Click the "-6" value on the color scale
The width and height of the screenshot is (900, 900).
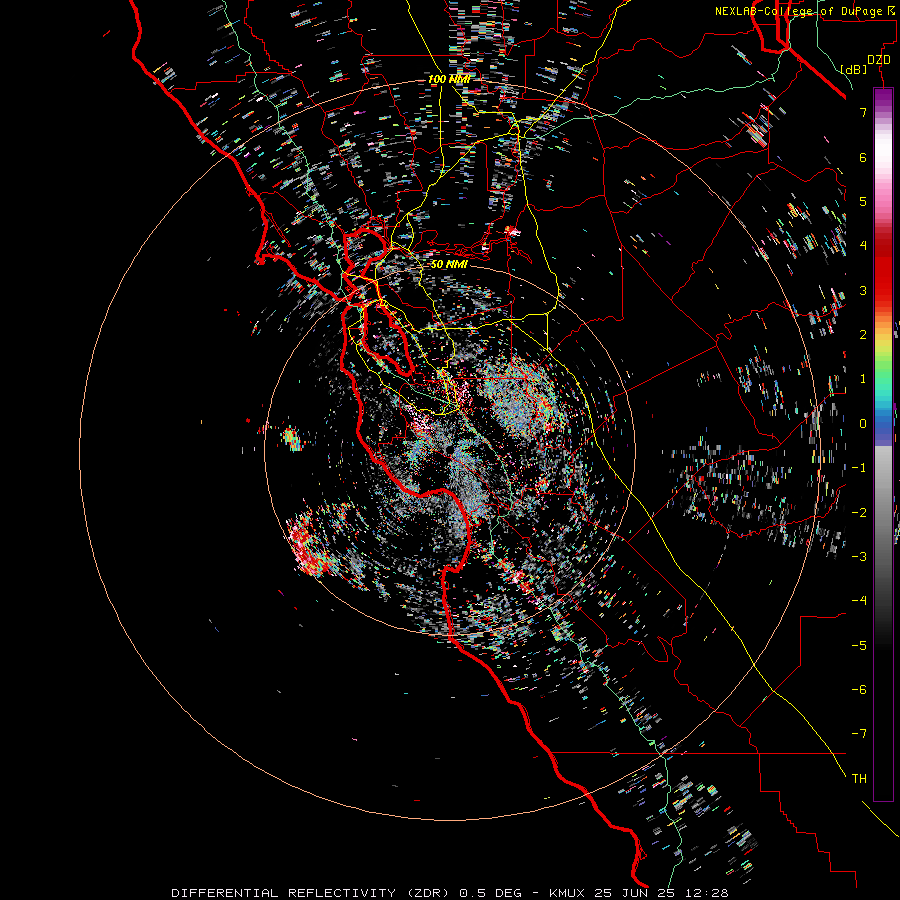point(859,690)
